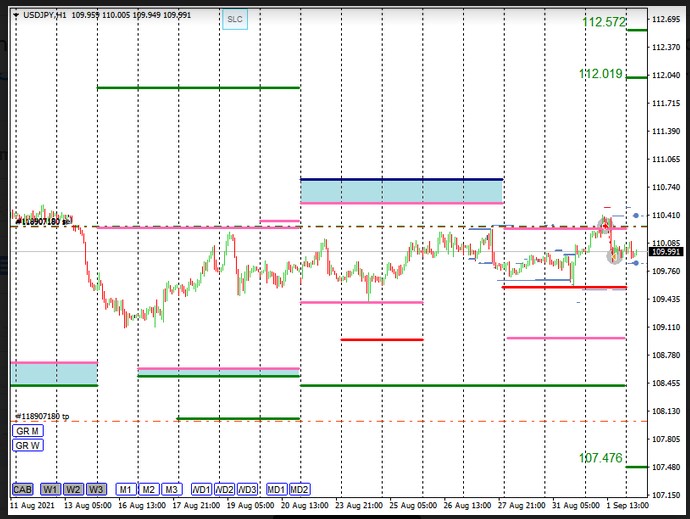Select the WD2 button
The height and width of the screenshot is (519, 690).
[224, 489]
